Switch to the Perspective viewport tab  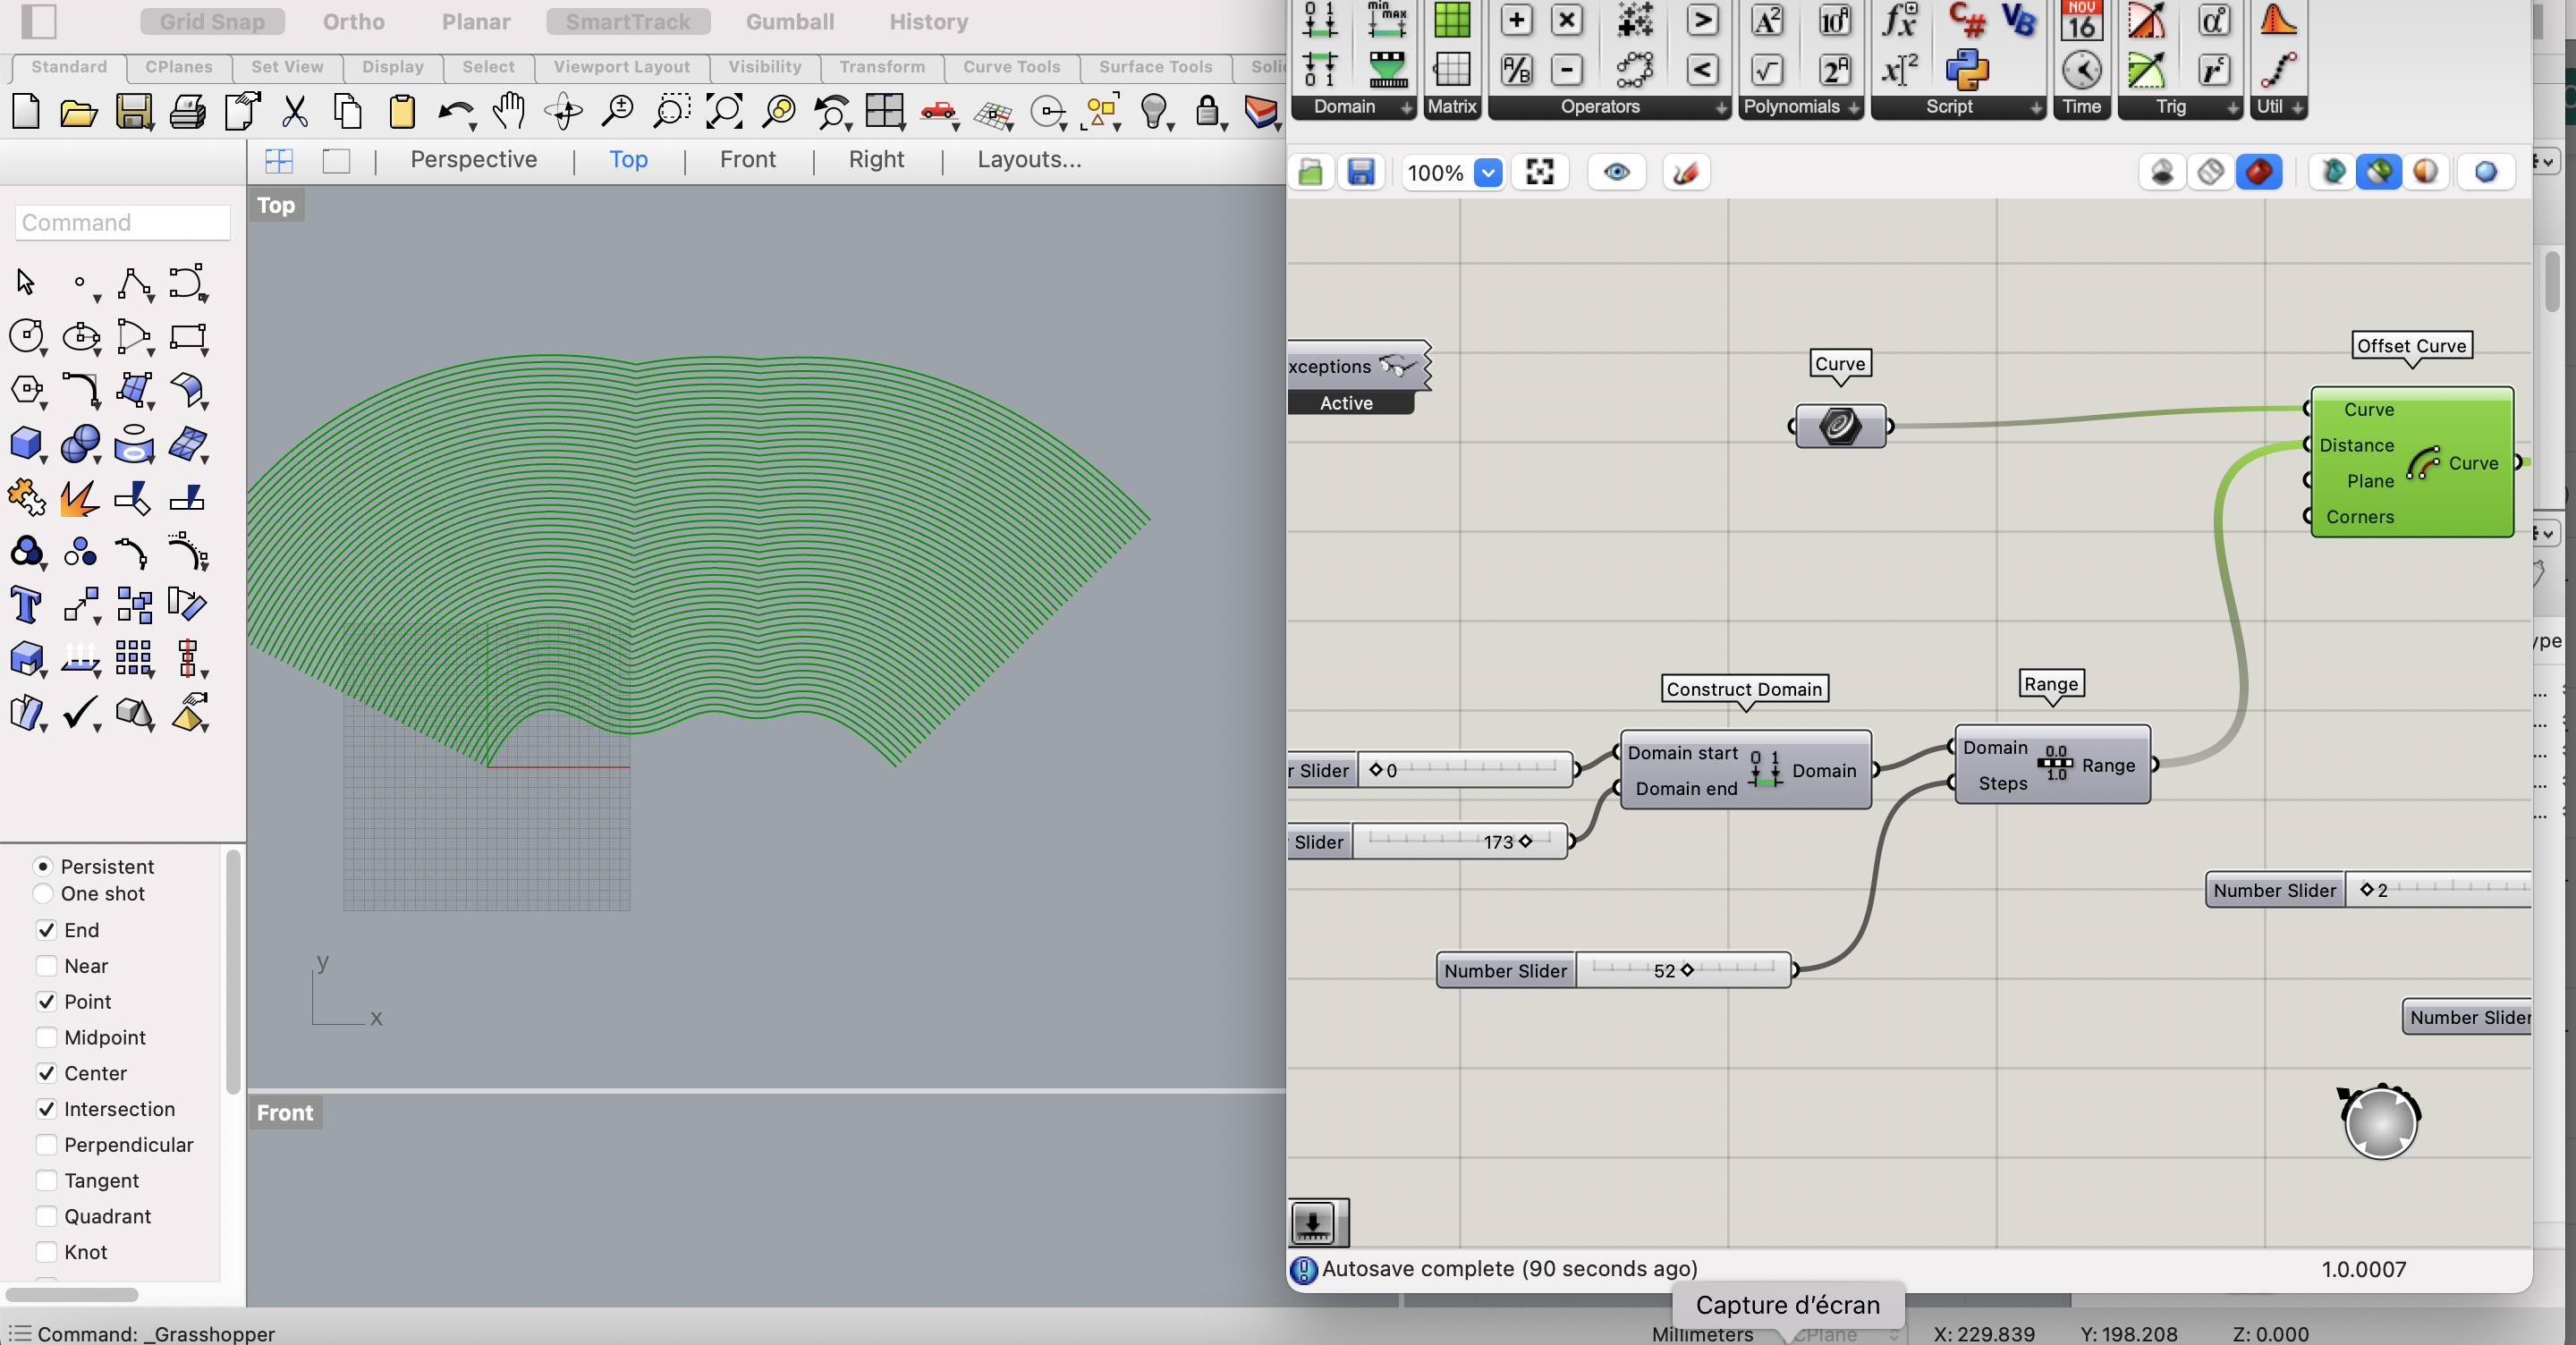click(474, 159)
